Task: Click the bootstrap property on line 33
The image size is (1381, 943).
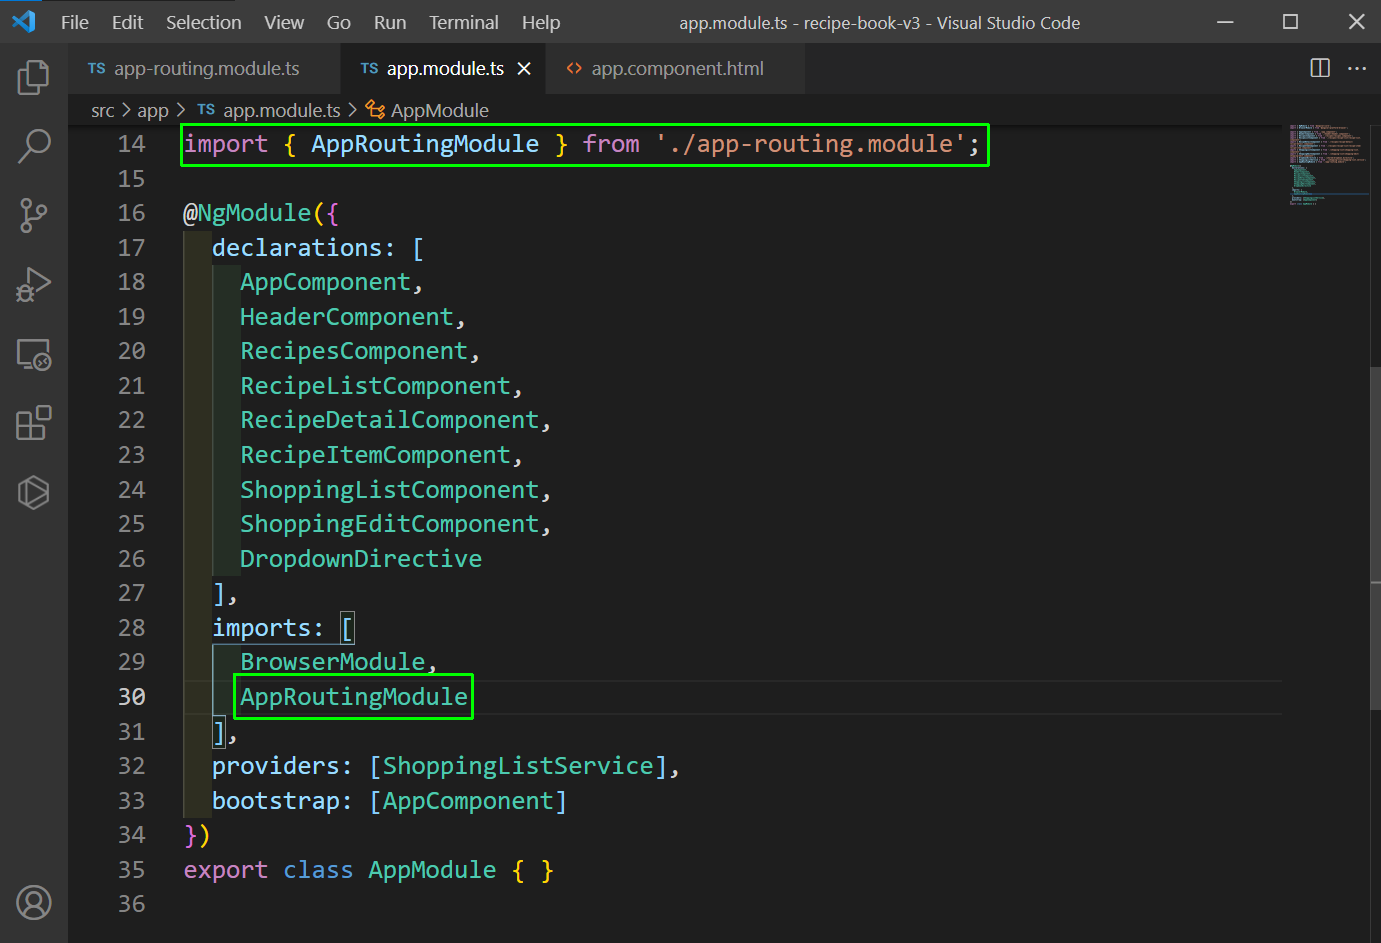Action: pyautogui.click(x=276, y=801)
